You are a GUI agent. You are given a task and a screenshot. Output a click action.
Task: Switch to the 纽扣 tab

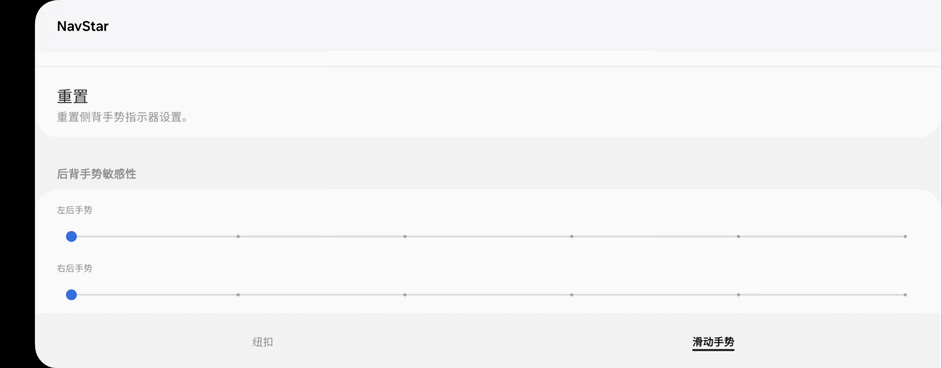[263, 342]
